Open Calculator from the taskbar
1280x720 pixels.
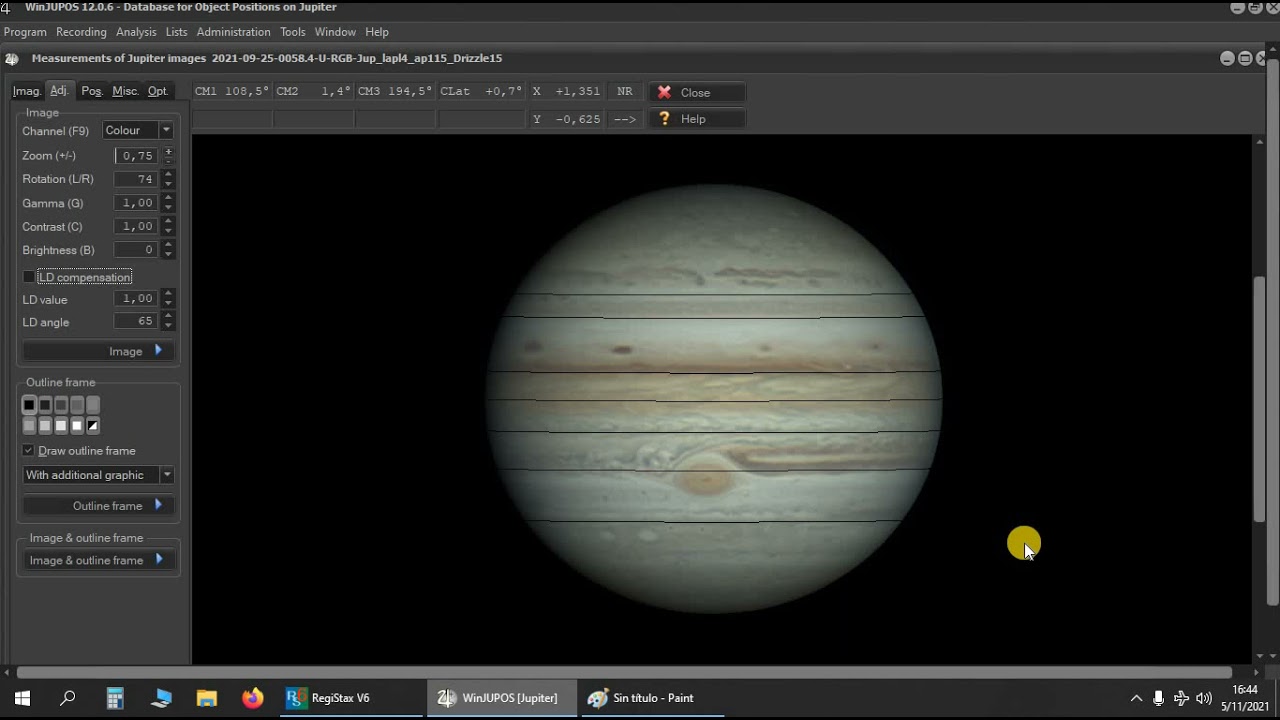point(115,698)
